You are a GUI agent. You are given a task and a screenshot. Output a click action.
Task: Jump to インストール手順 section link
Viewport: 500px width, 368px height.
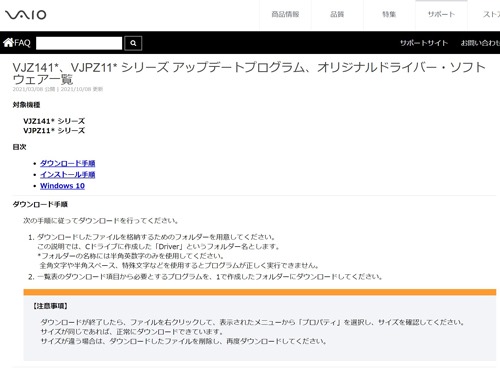pyautogui.click(x=68, y=175)
